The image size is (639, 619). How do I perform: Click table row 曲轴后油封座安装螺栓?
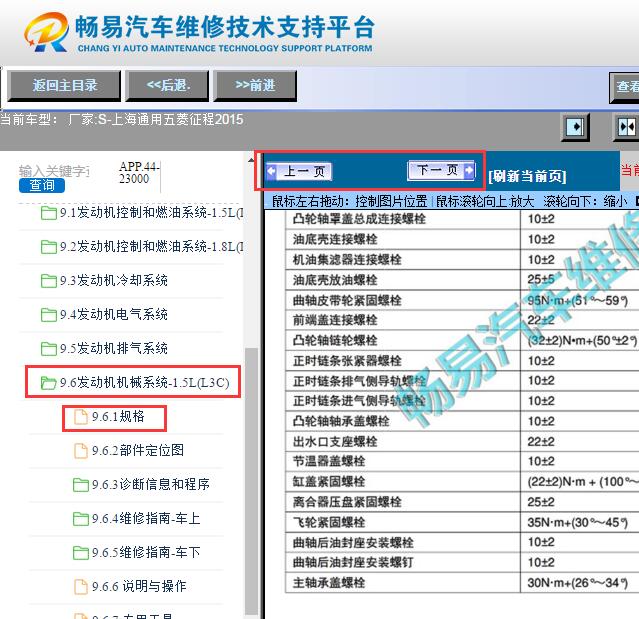[462, 542]
